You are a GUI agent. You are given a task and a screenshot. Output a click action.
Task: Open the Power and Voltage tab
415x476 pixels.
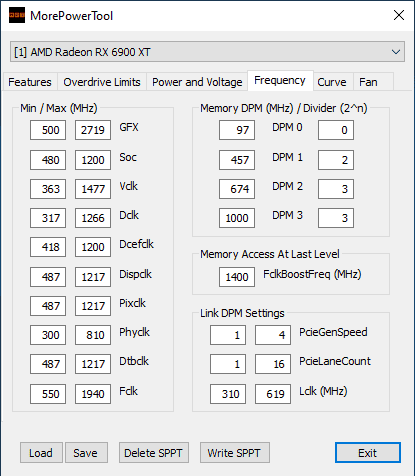(x=197, y=82)
